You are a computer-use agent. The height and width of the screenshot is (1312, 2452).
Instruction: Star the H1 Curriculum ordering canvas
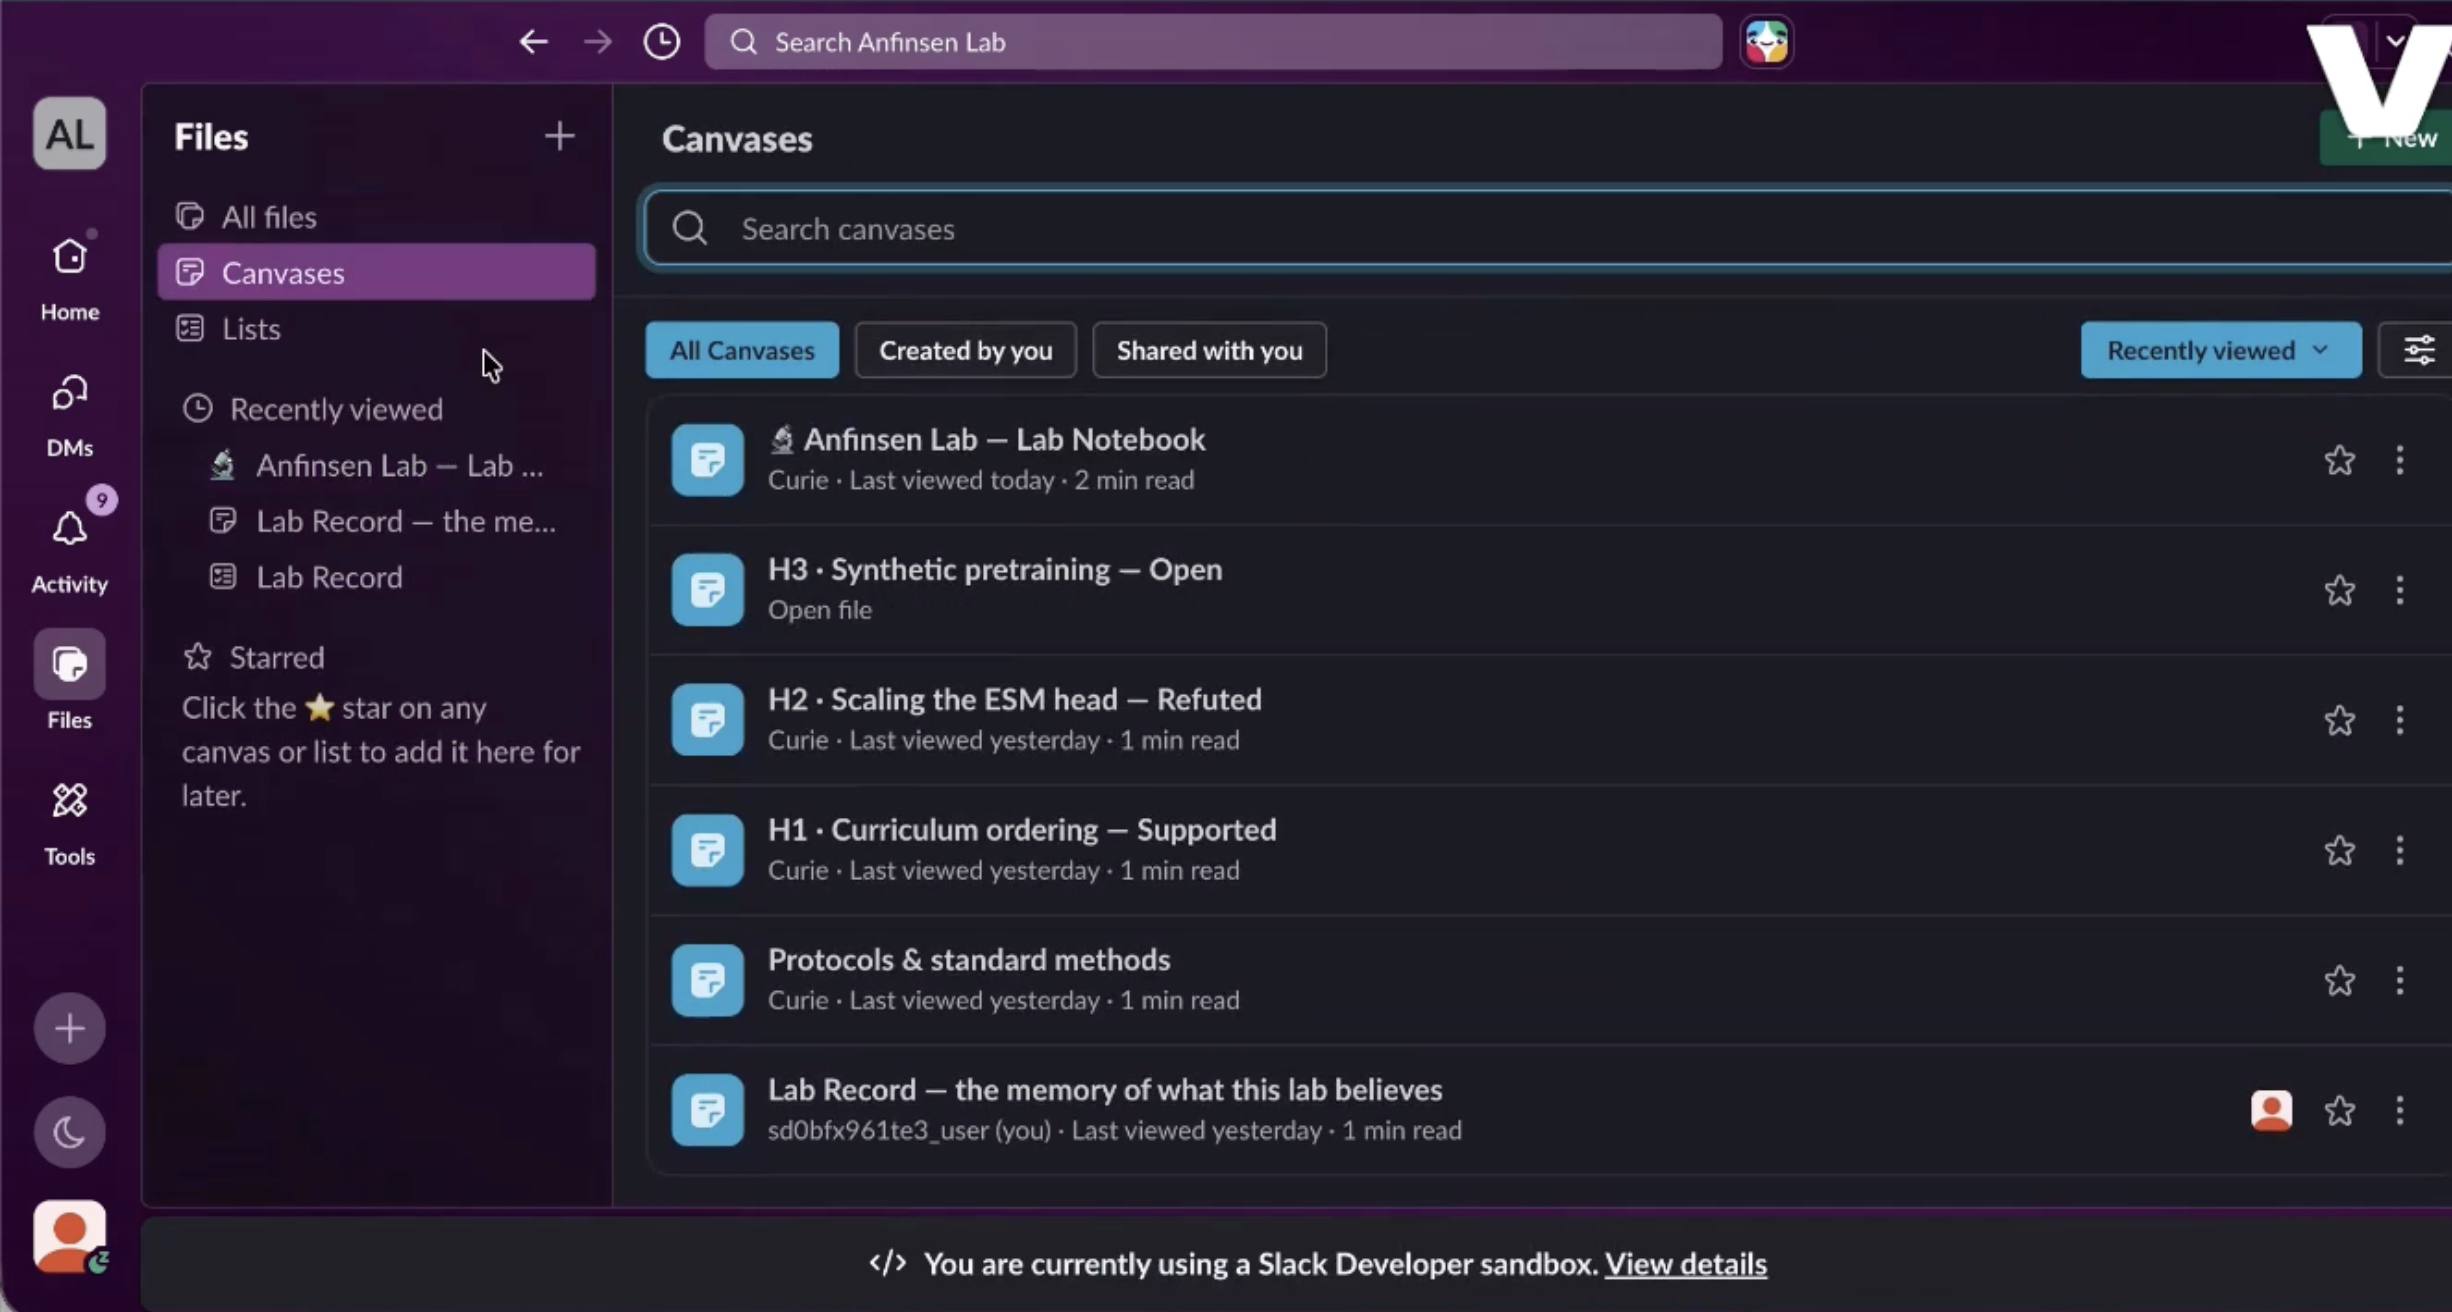(x=2339, y=850)
